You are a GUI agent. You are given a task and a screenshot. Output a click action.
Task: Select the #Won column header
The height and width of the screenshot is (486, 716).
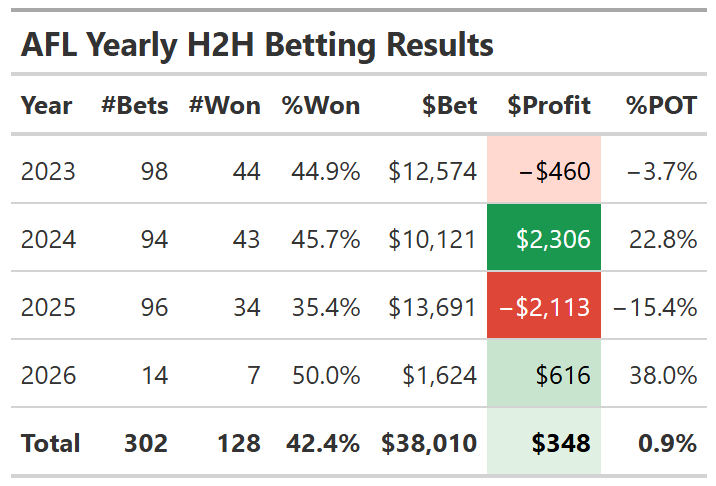pyautogui.click(x=224, y=105)
